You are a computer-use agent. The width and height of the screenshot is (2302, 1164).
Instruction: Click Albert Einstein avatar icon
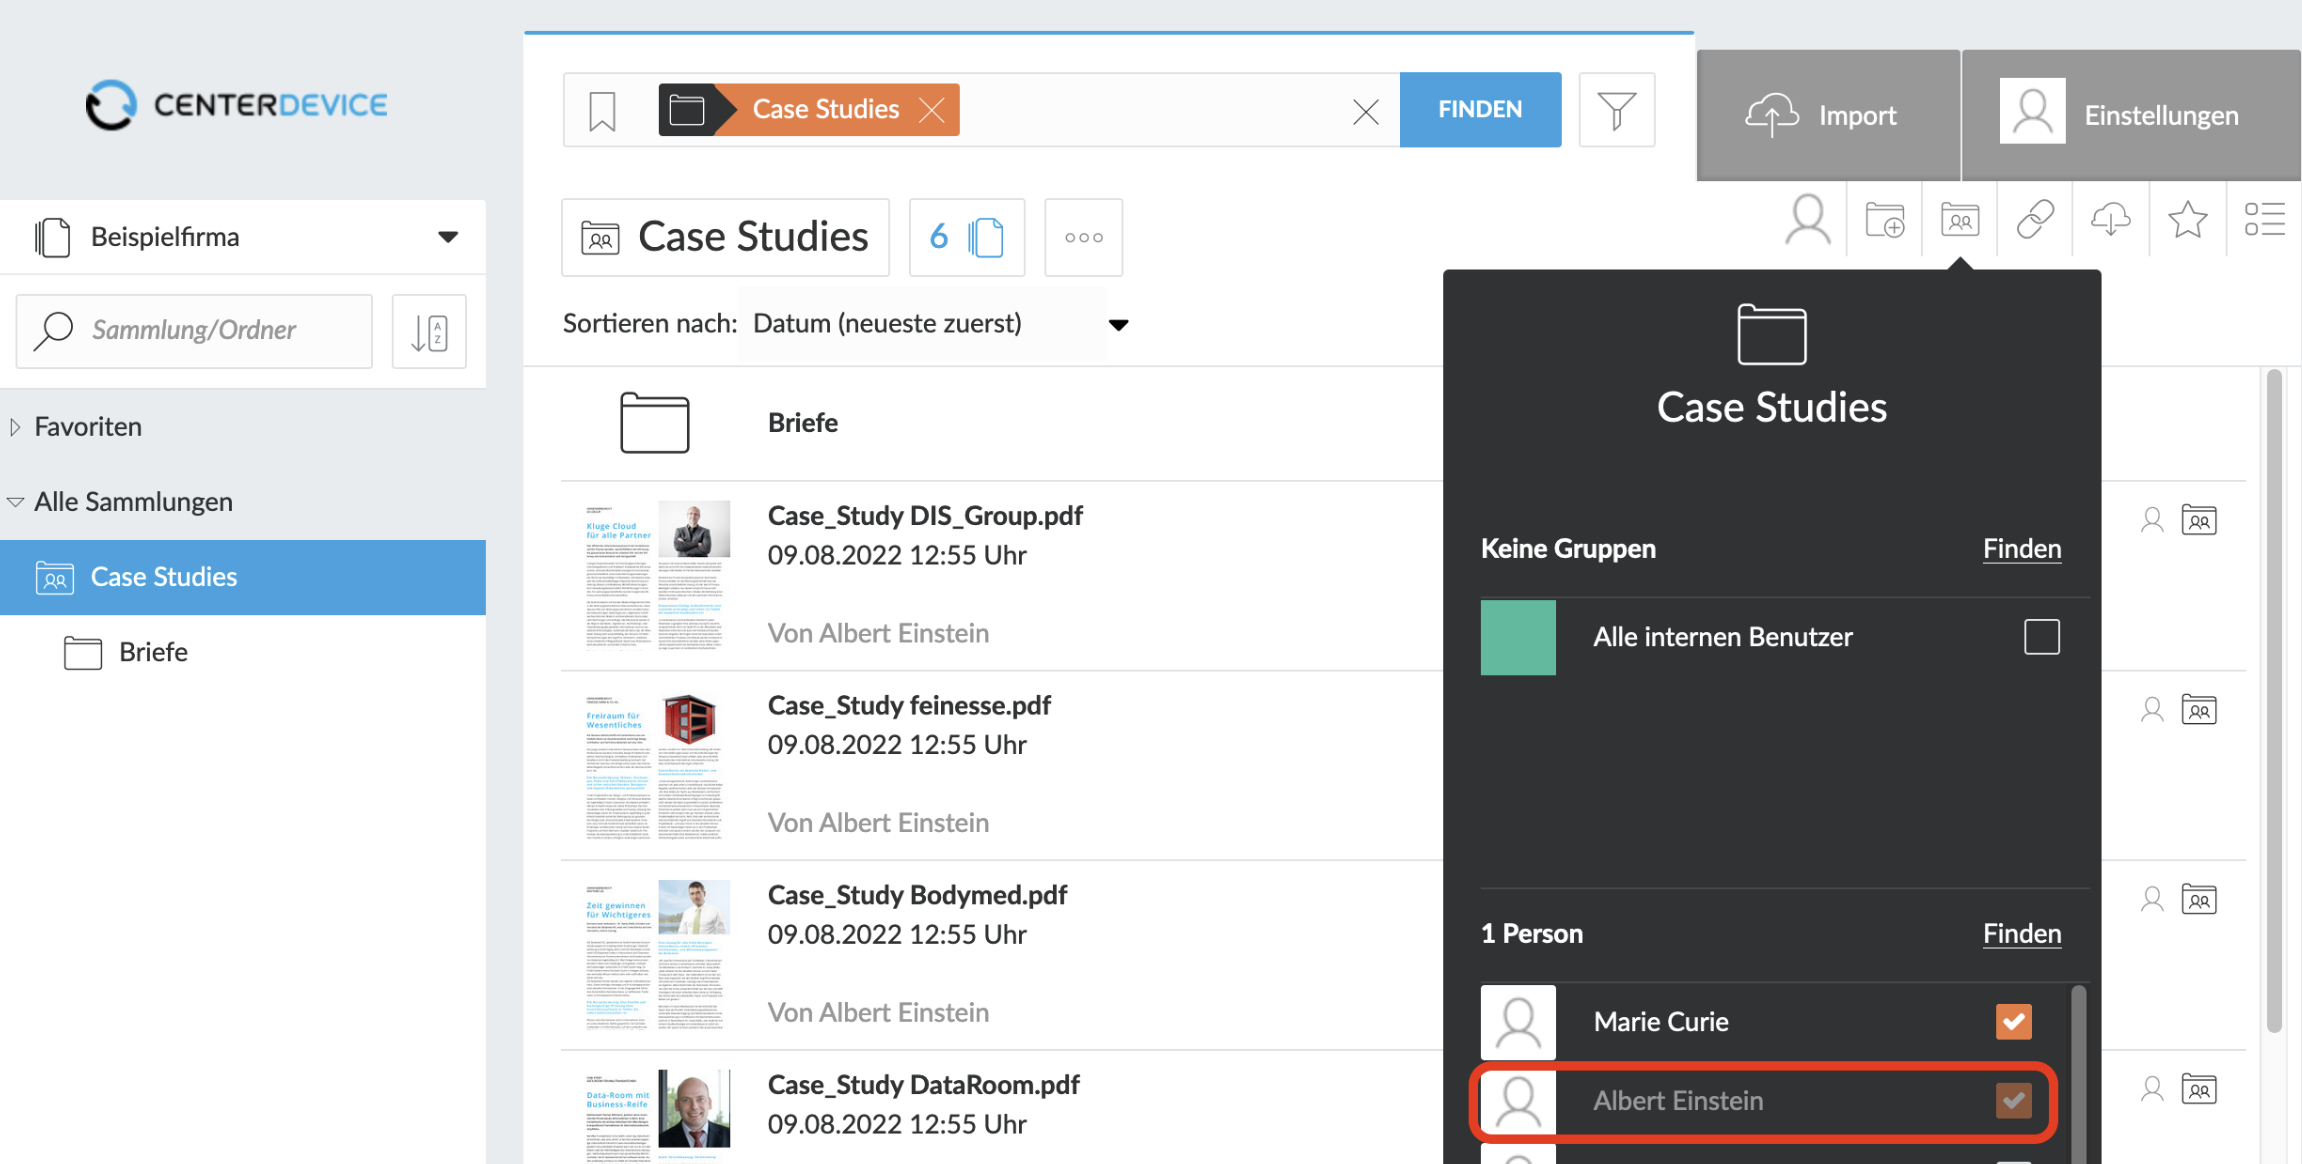(x=1518, y=1100)
